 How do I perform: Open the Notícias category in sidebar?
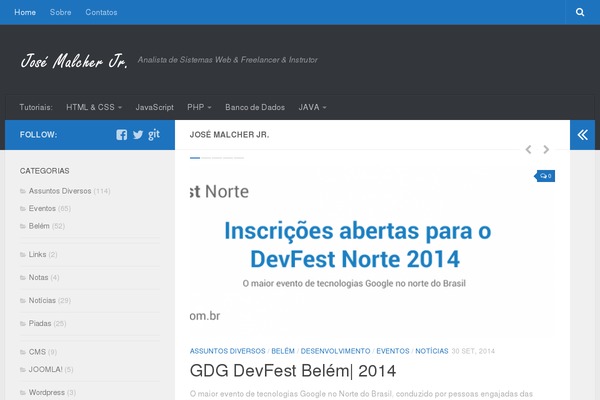pos(42,300)
